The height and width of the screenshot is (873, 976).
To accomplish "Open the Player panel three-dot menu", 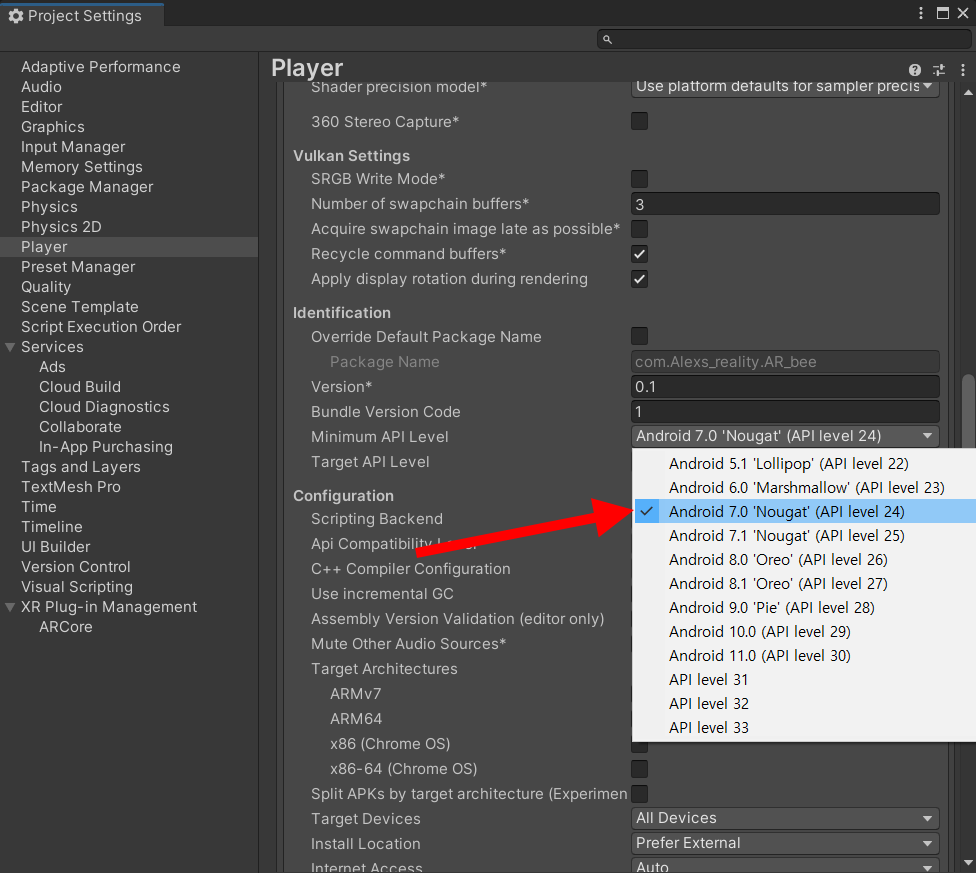I will click(x=962, y=70).
